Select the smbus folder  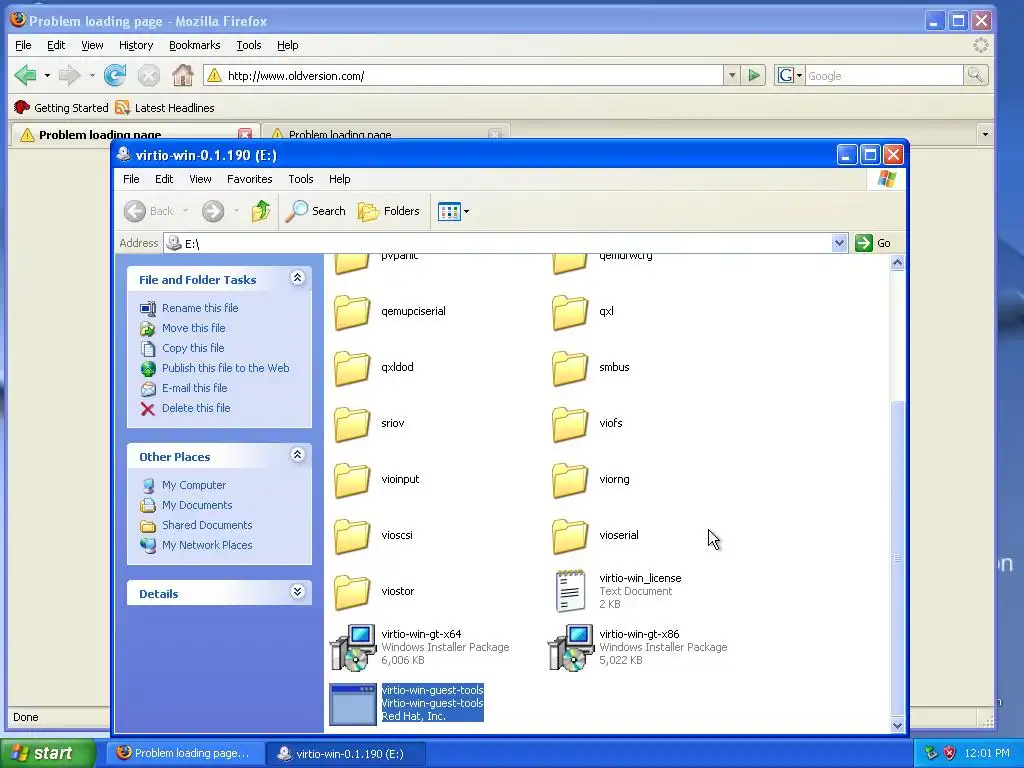coord(591,368)
